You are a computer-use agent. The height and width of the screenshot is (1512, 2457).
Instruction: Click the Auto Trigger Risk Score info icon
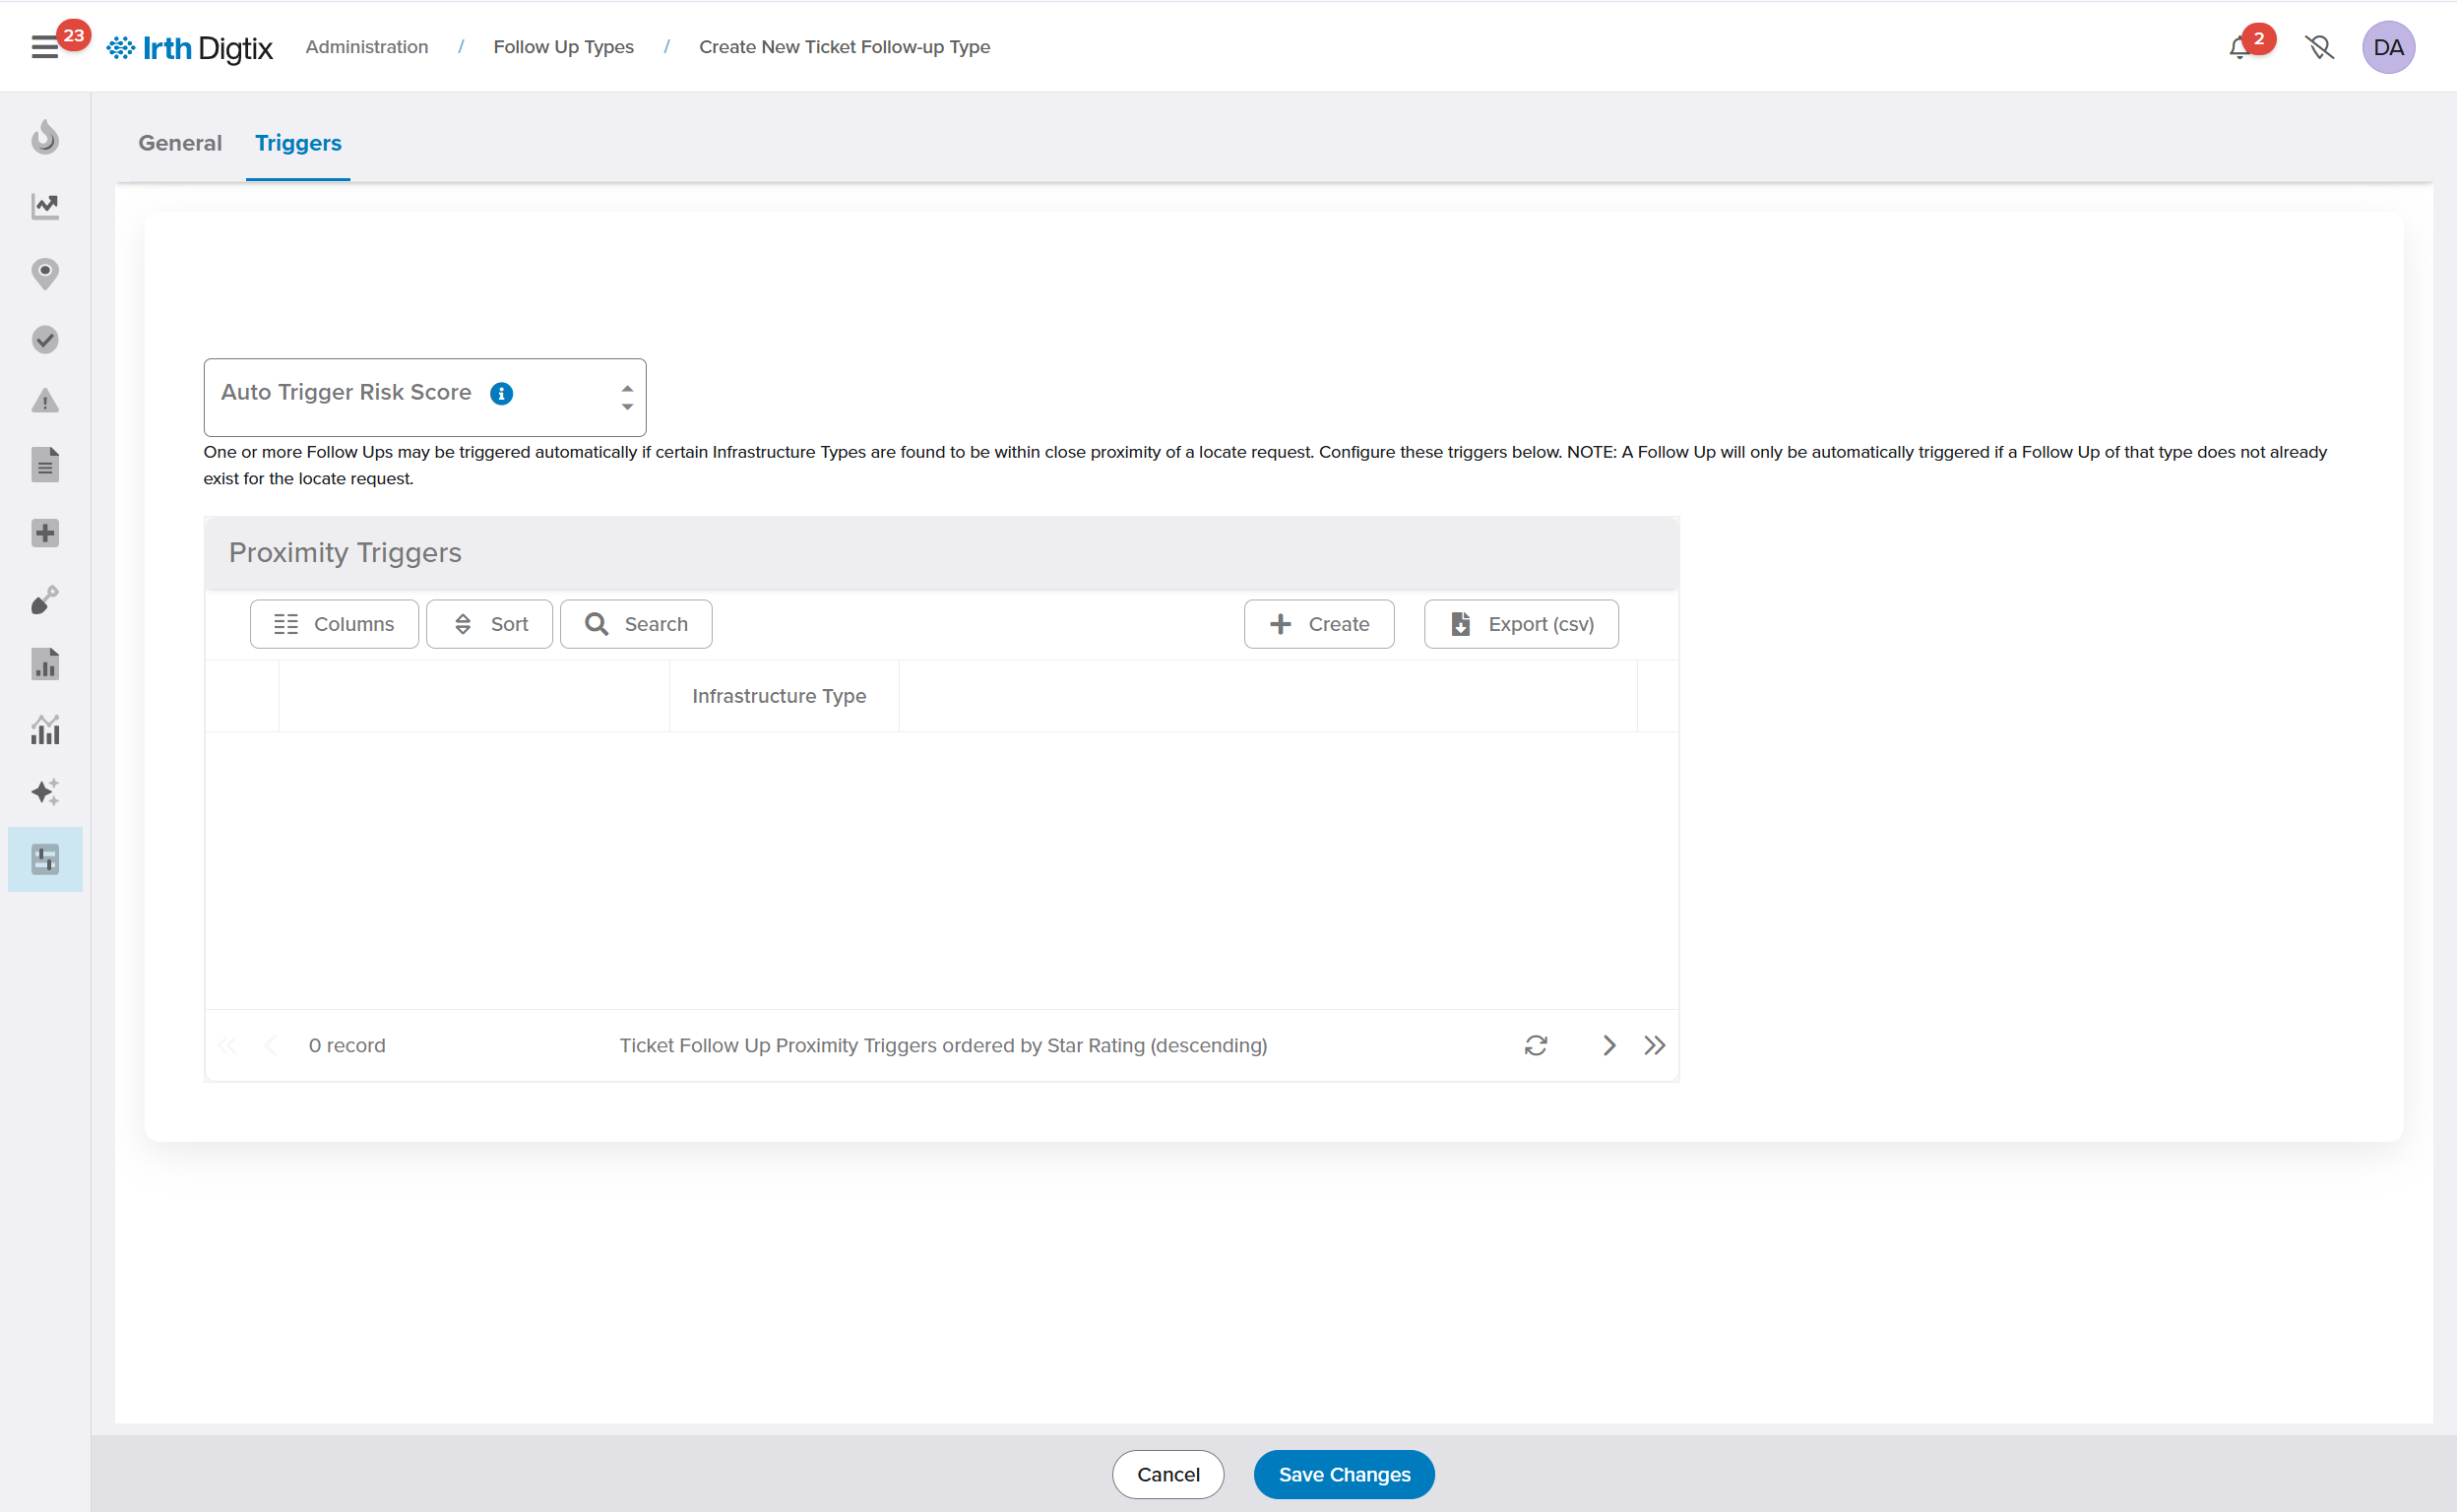point(501,394)
